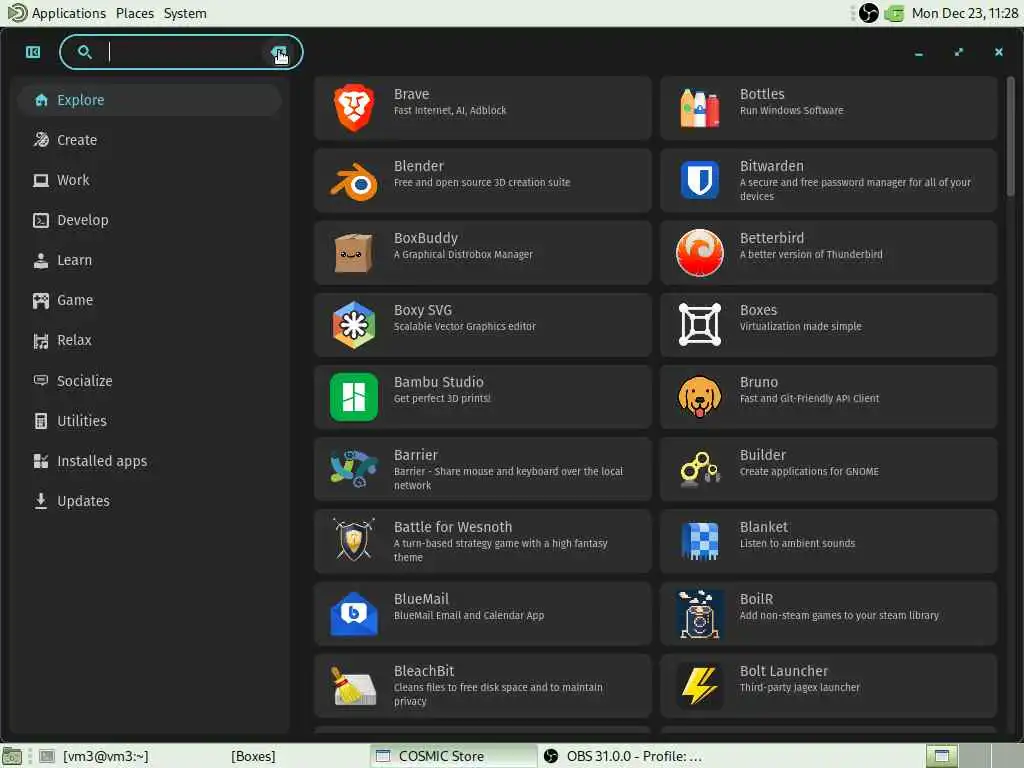Switch to Boxes window in taskbar
Viewport: 1024px width, 768px height.
pyautogui.click(x=252, y=756)
